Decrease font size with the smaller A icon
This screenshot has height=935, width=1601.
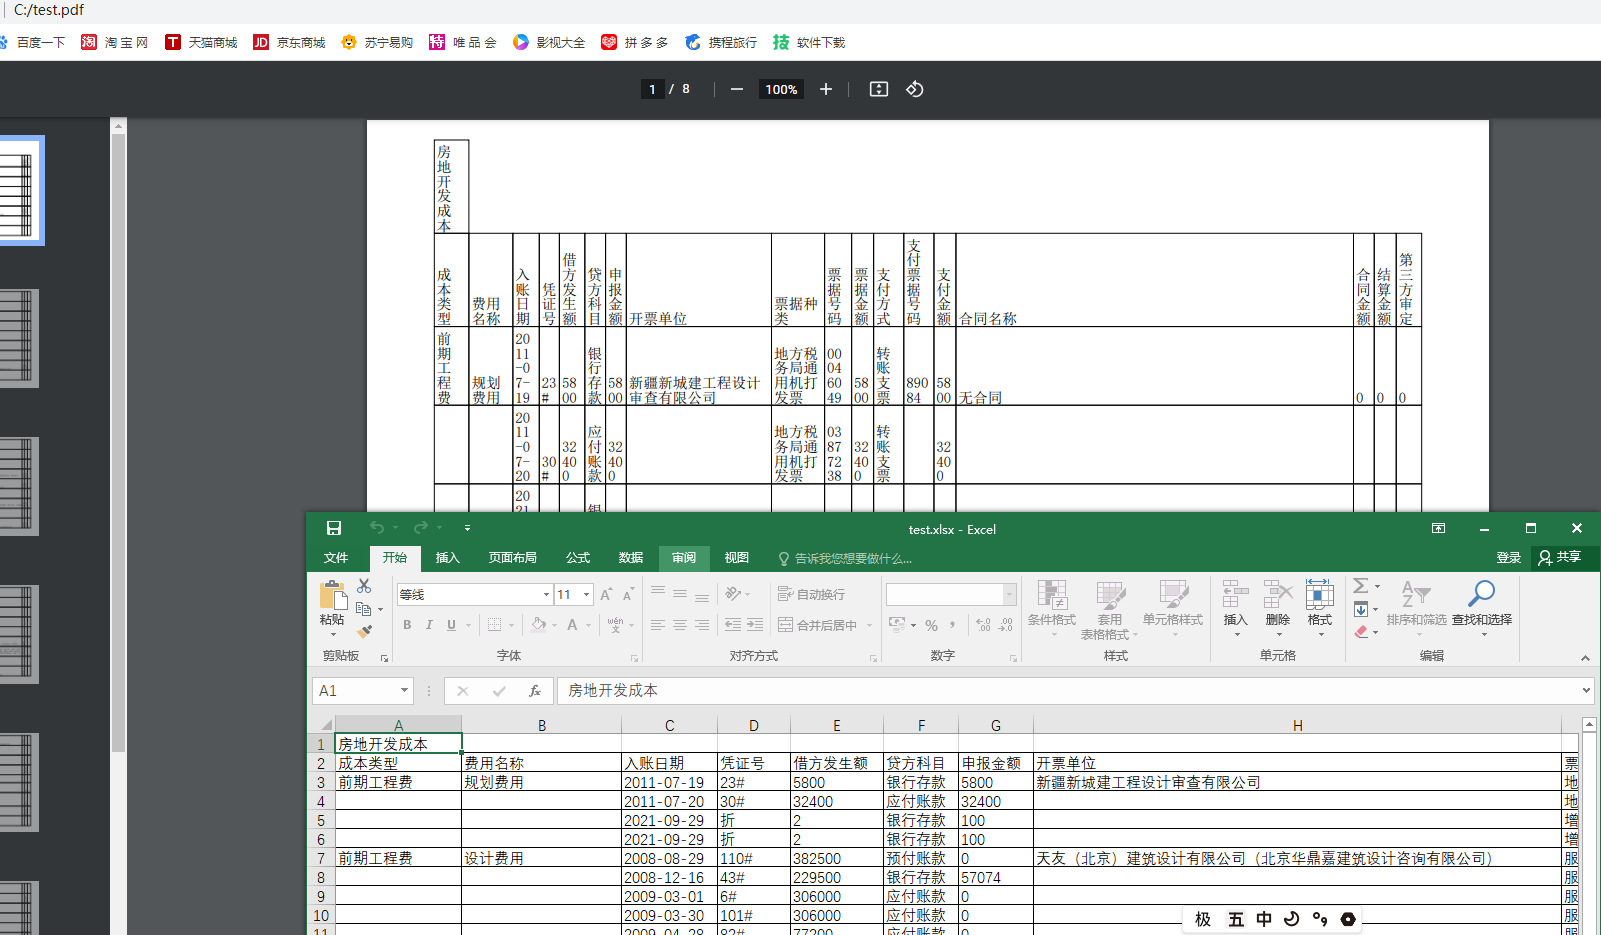coord(628,595)
